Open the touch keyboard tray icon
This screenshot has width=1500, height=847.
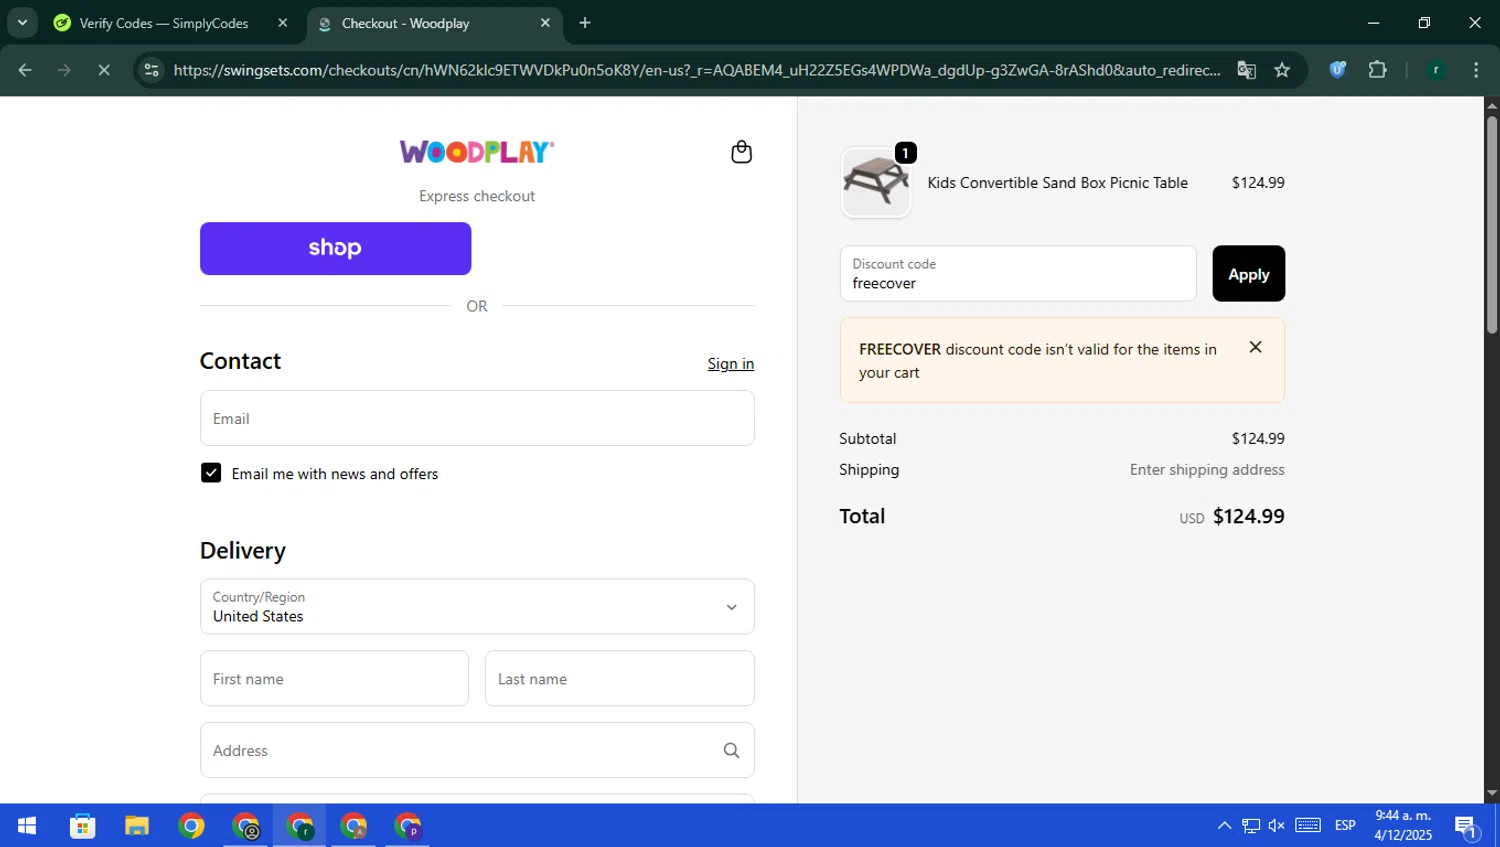[1308, 826]
